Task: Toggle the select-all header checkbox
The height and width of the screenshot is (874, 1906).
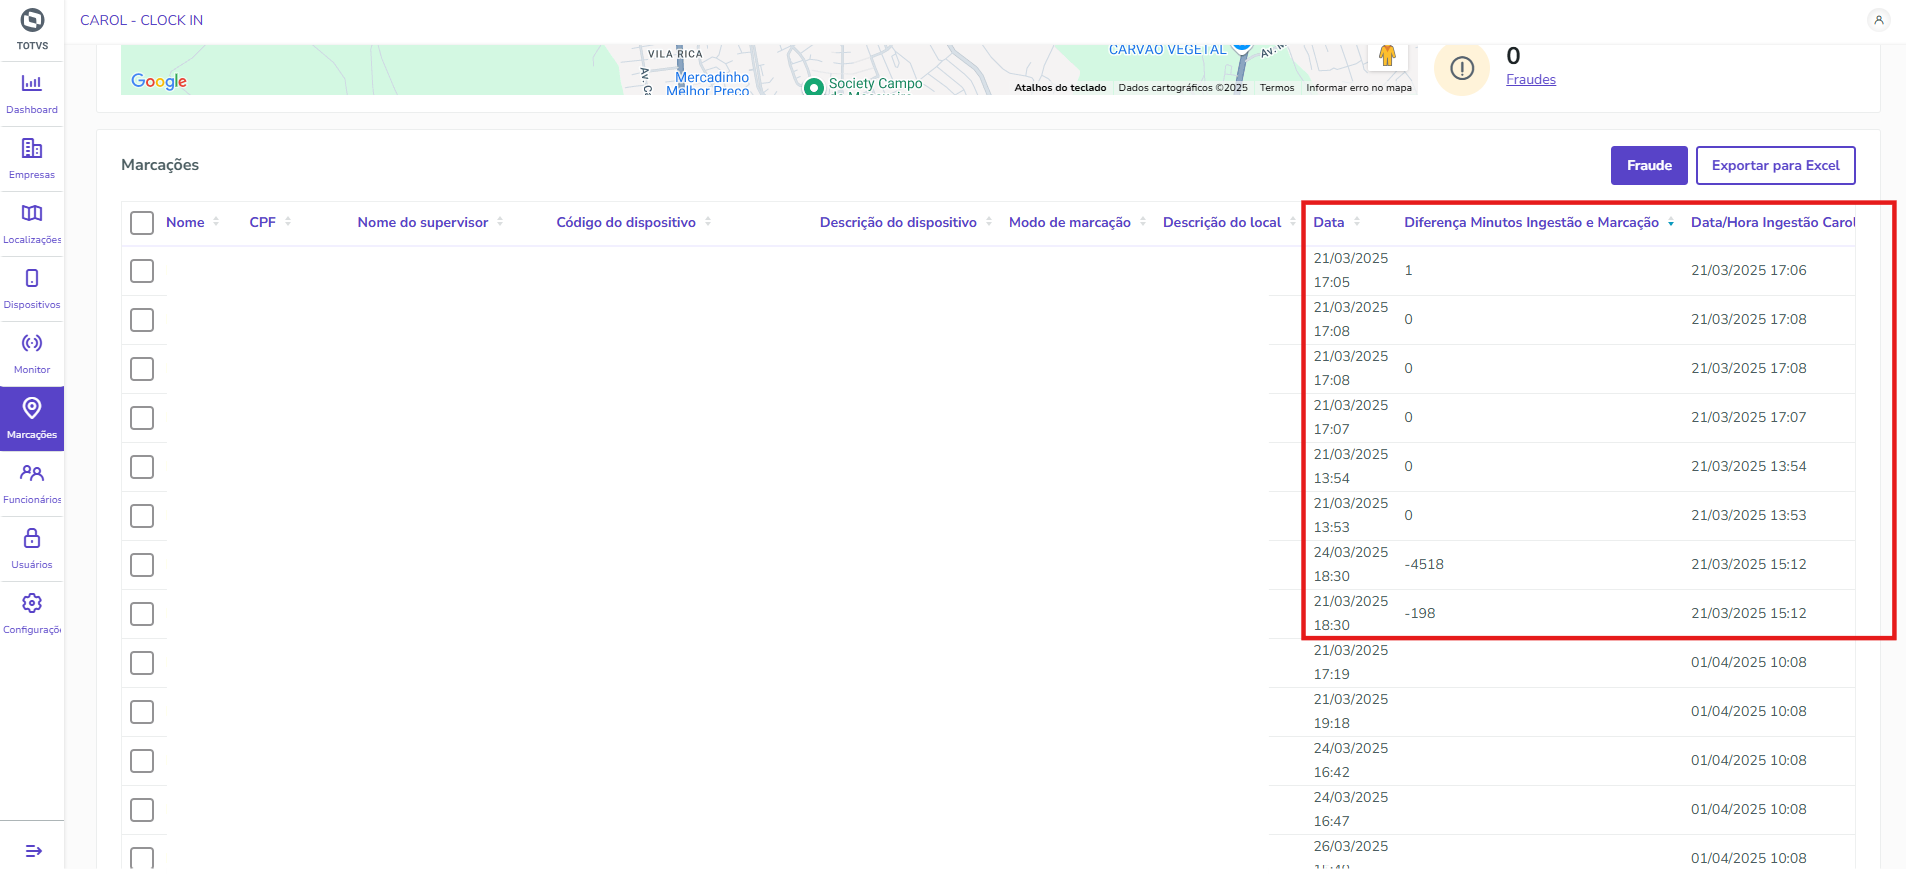Action: coord(142,222)
